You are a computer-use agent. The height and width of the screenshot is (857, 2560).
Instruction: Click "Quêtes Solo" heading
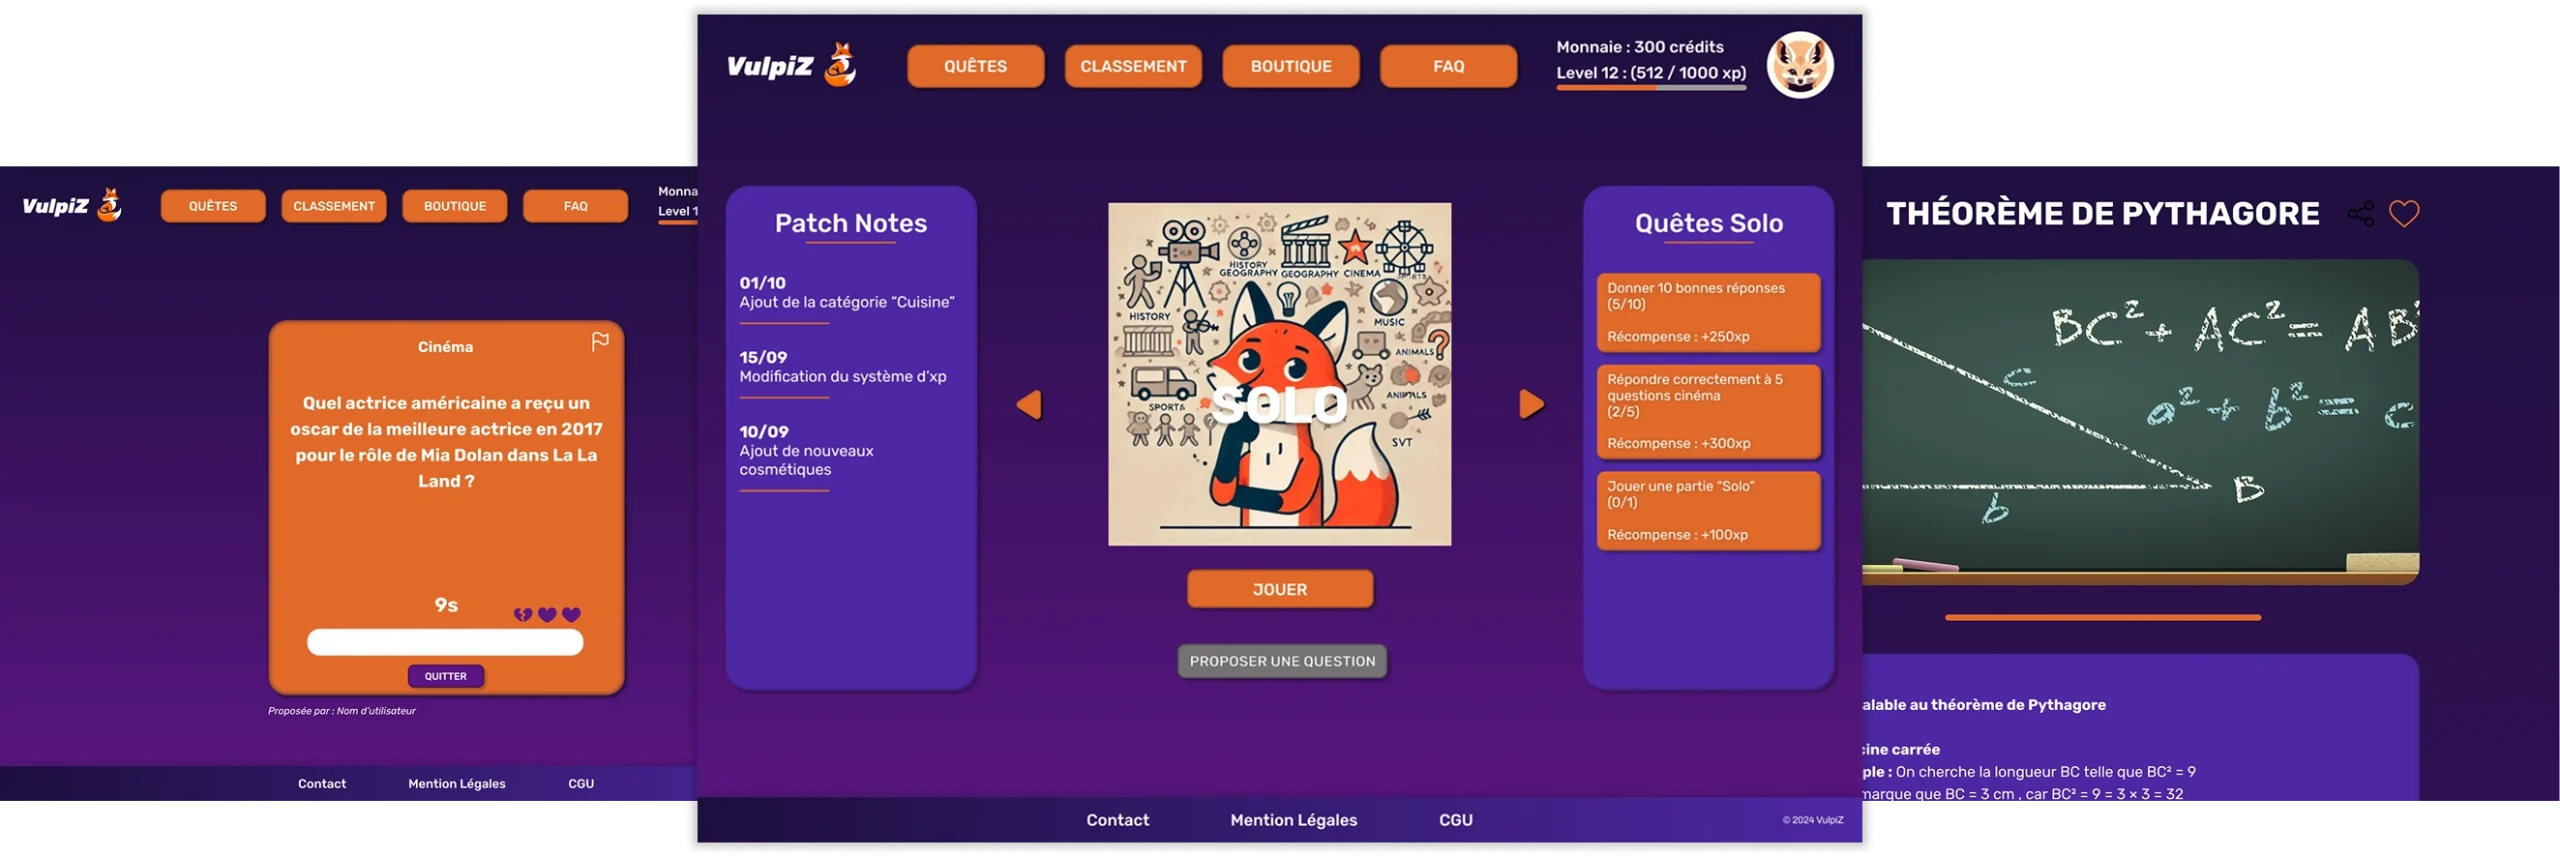[1708, 223]
